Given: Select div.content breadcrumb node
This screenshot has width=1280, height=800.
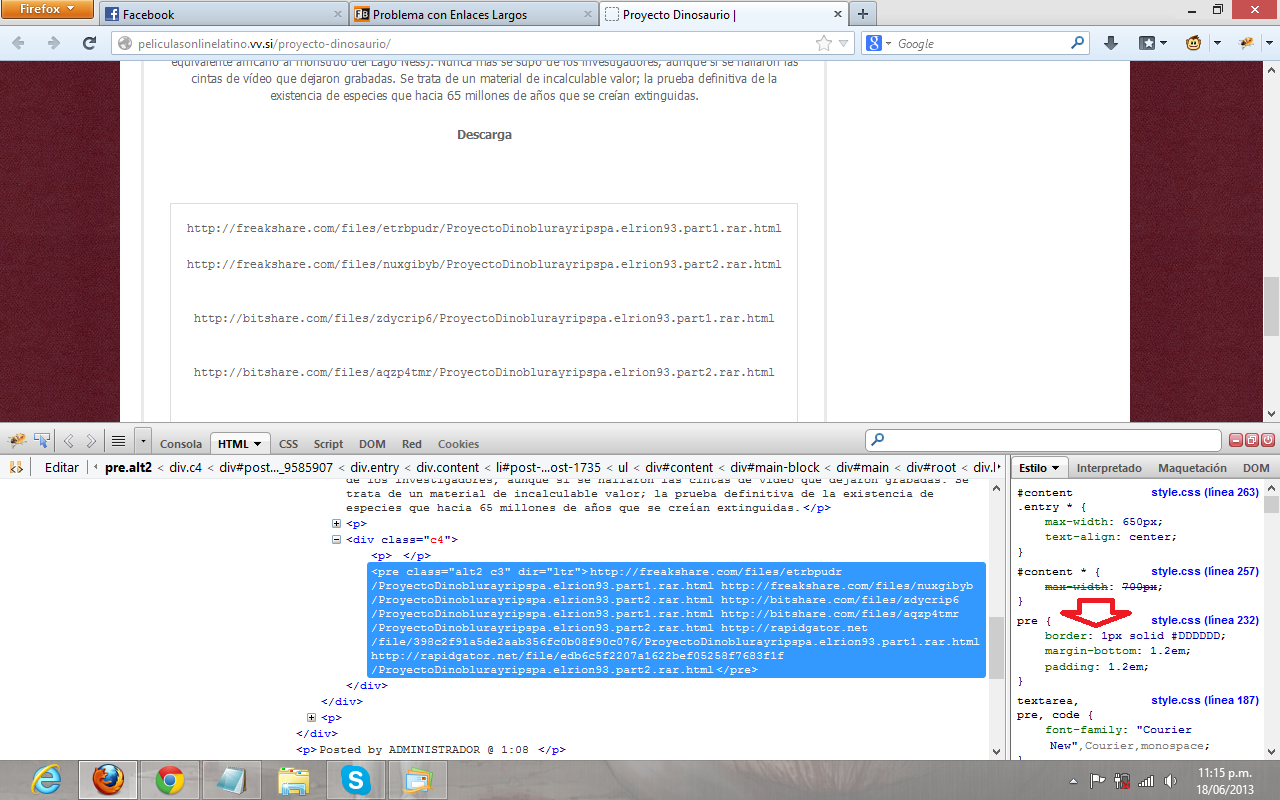Looking at the screenshot, I should 447,467.
